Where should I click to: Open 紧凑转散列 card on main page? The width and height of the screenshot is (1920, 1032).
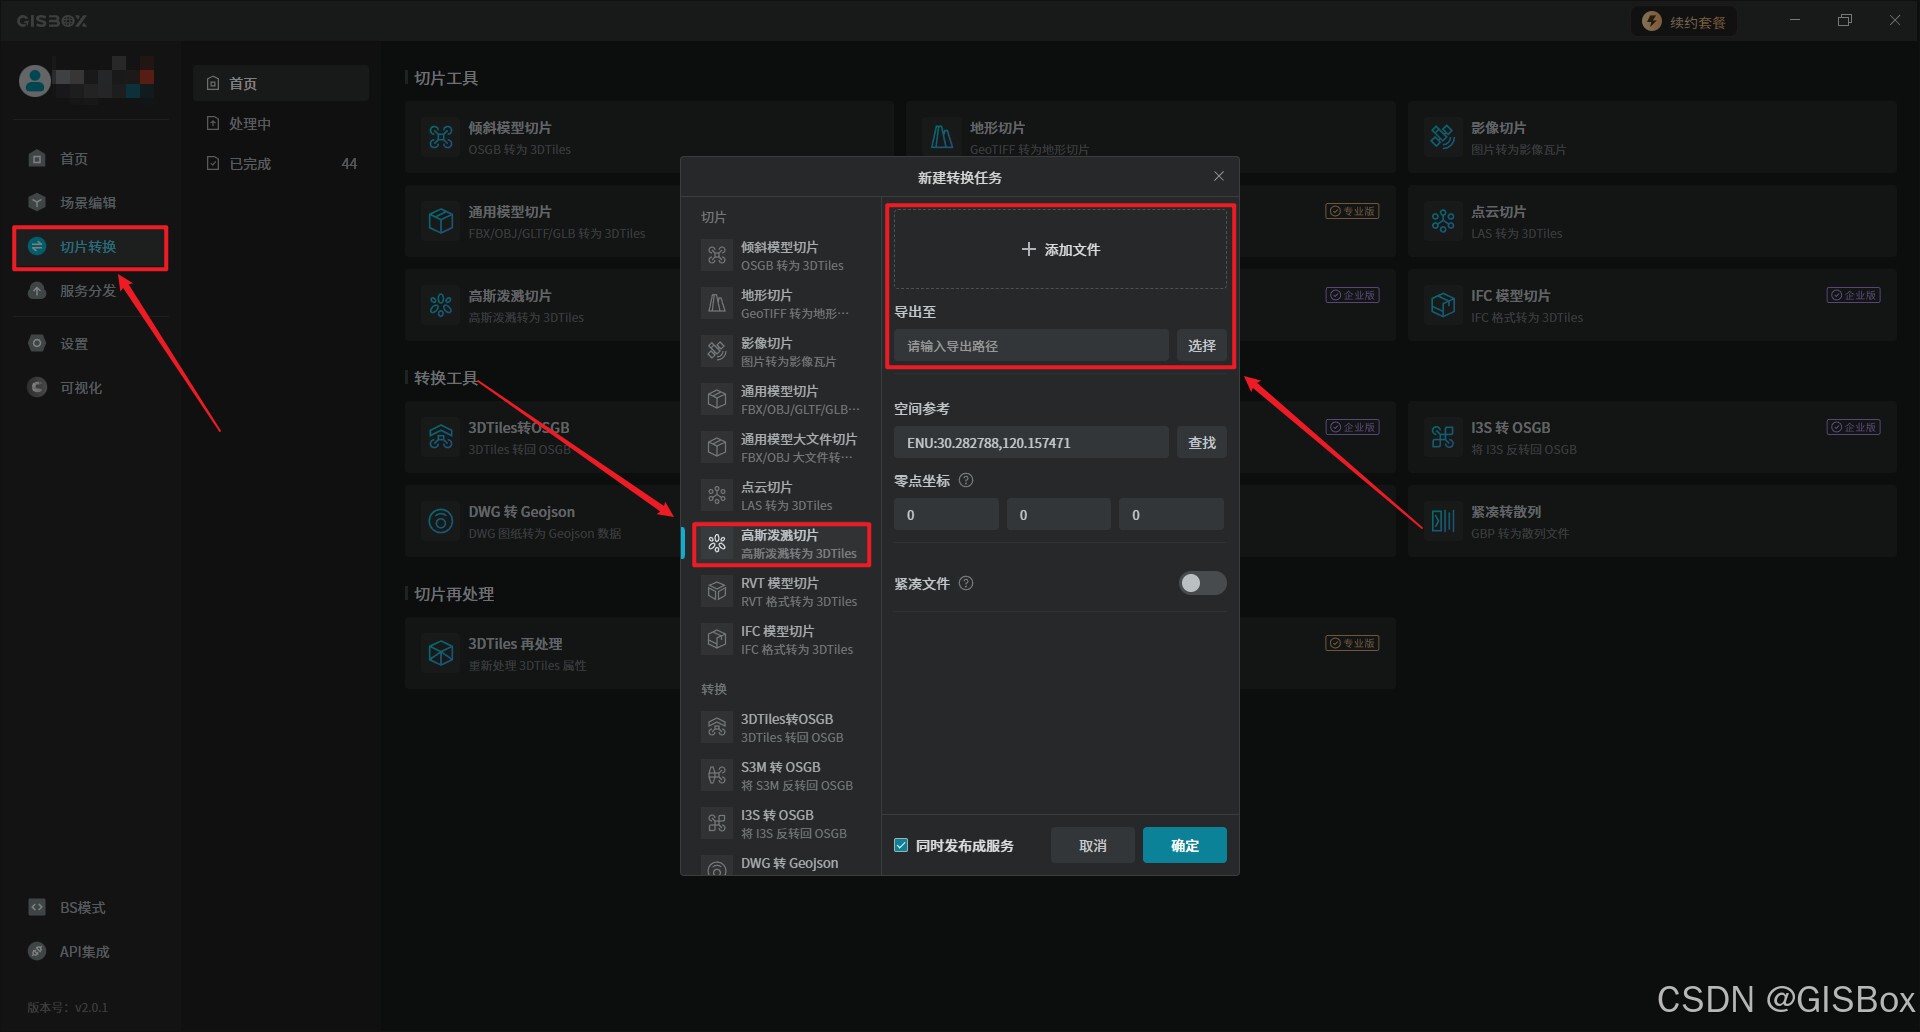[x=1652, y=521]
